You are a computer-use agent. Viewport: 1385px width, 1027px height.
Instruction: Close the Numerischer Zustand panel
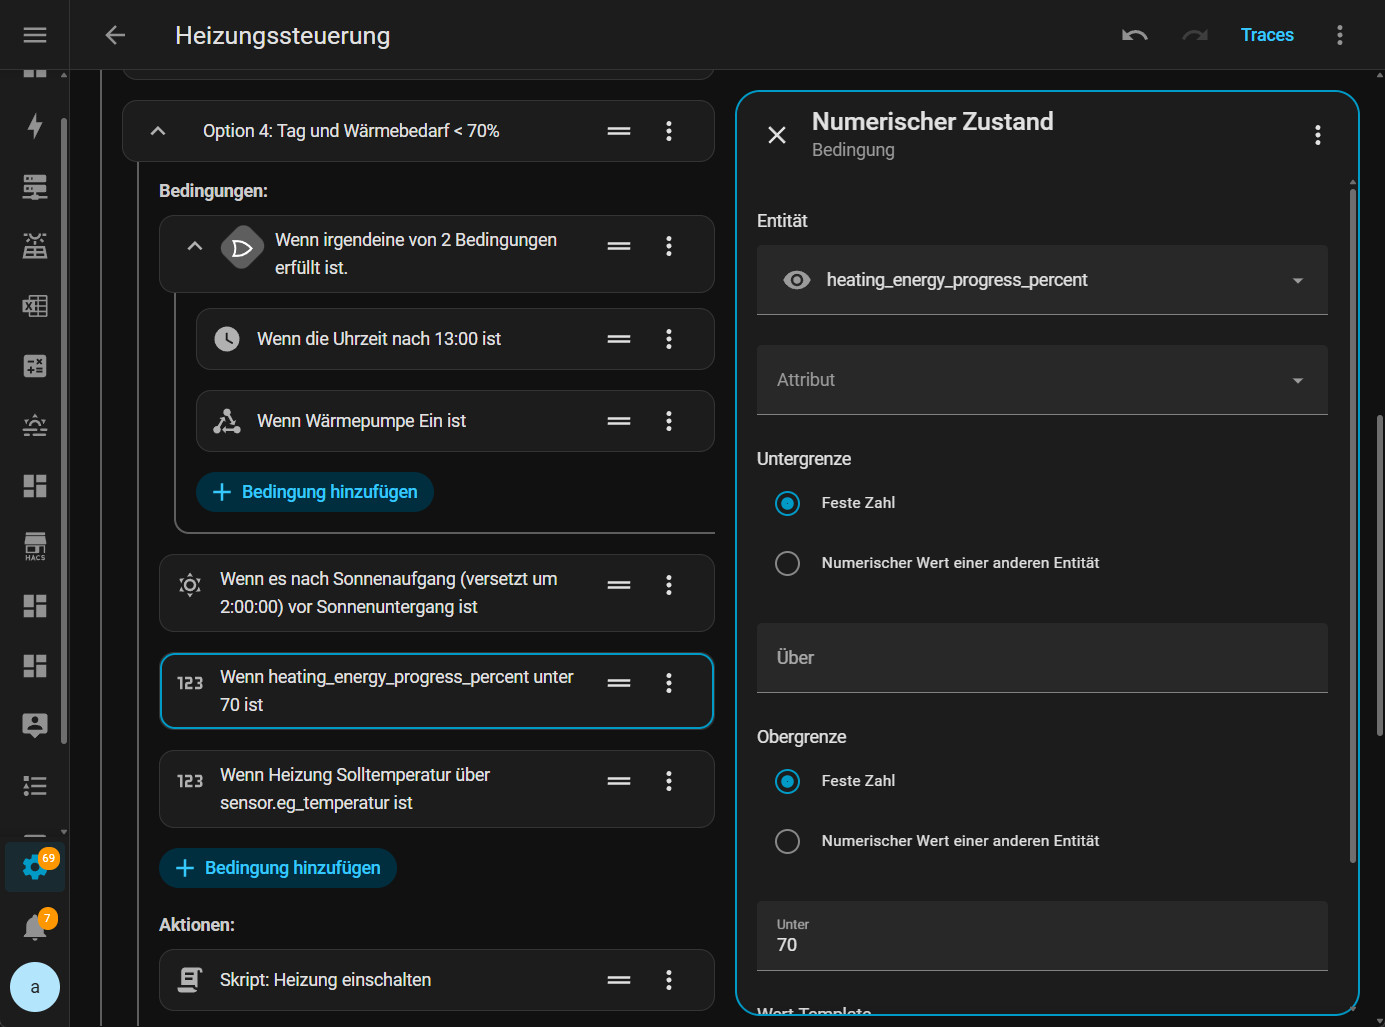(x=777, y=135)
